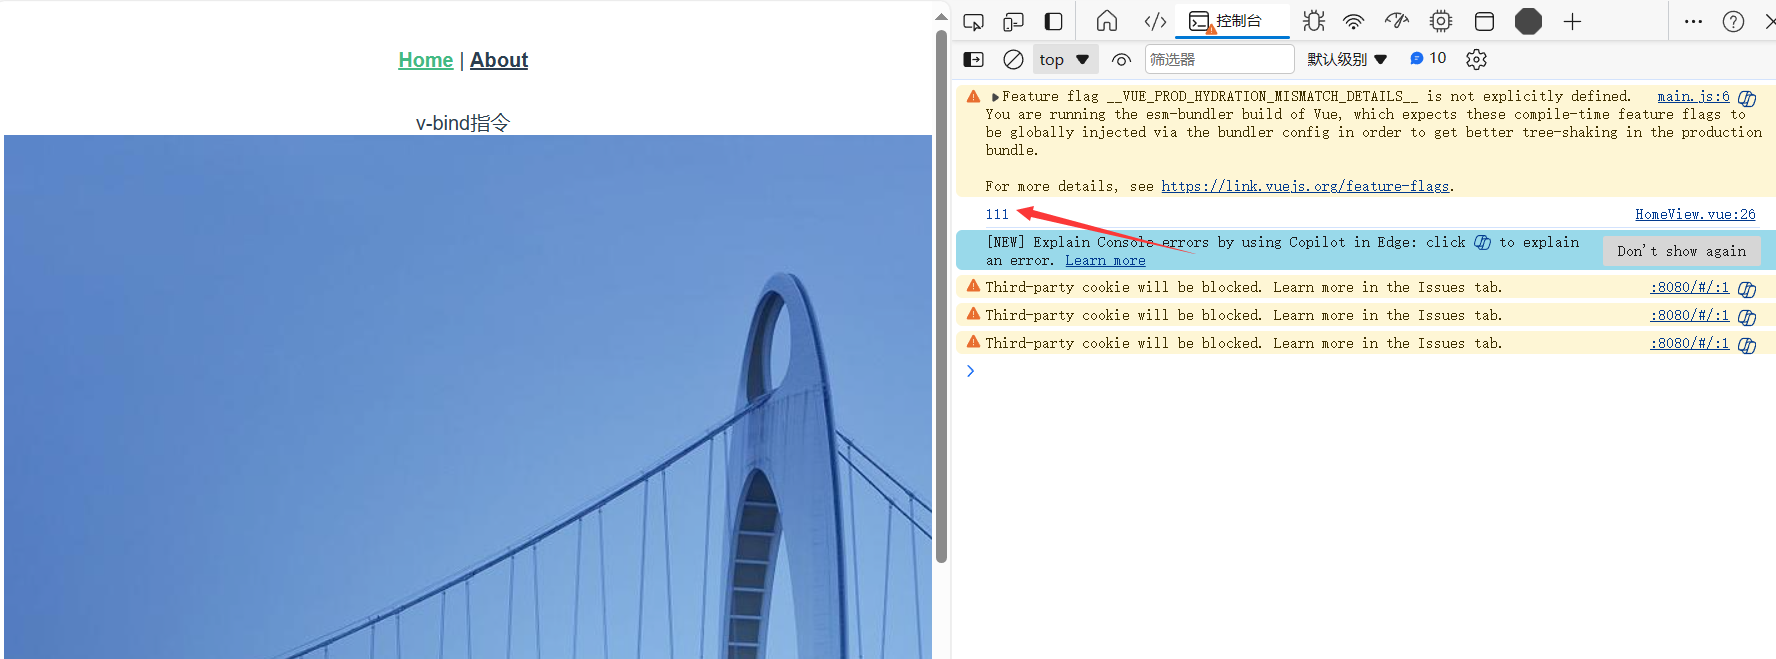Expand the Feature flag warning triangle
Image resolution: width=1776 pixels, height=659 pixels.
click(x=995, y=97)
